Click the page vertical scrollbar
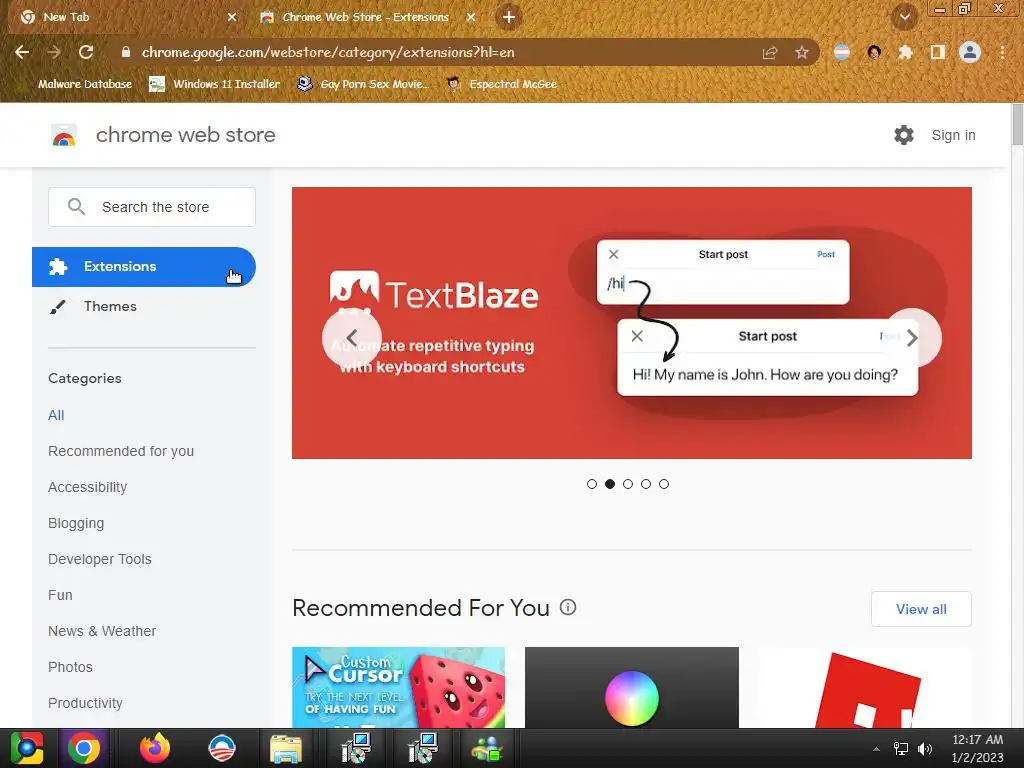This screenshot has width=1024, height=768. click(x=1017, y=124)
